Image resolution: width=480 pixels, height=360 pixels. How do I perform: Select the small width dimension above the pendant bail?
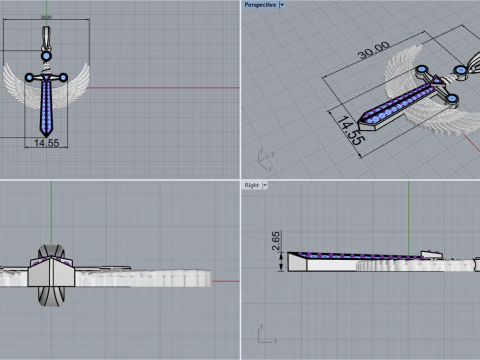click(x=46, y=17)
